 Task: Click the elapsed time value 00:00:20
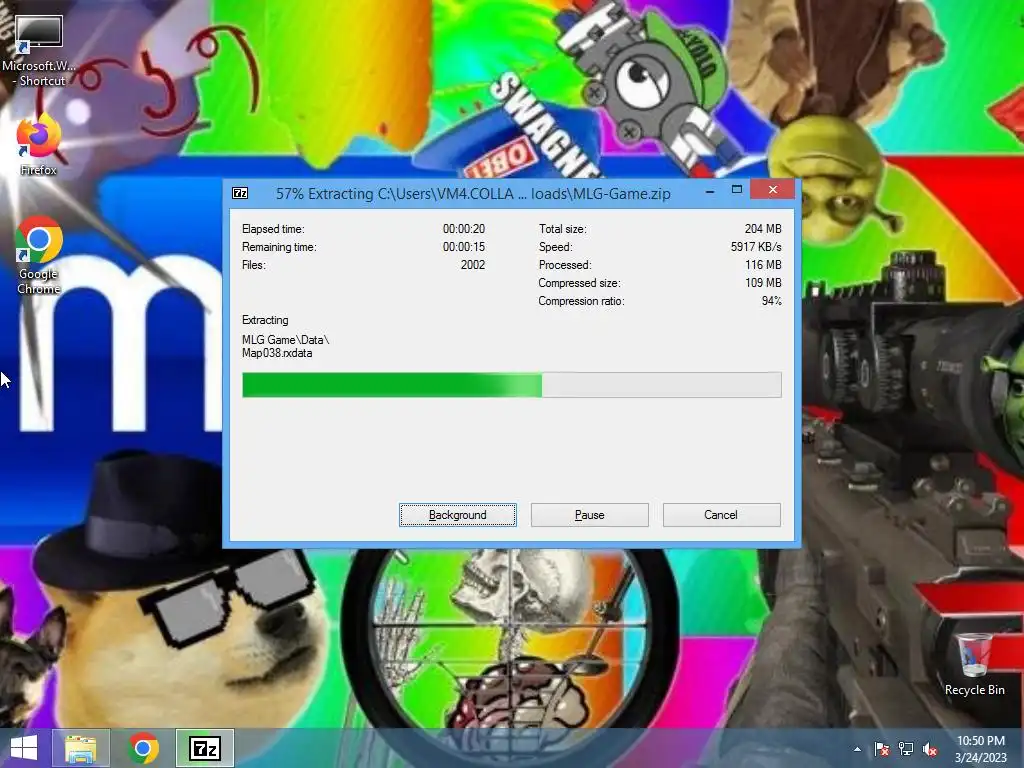click(x=464, y=229)
